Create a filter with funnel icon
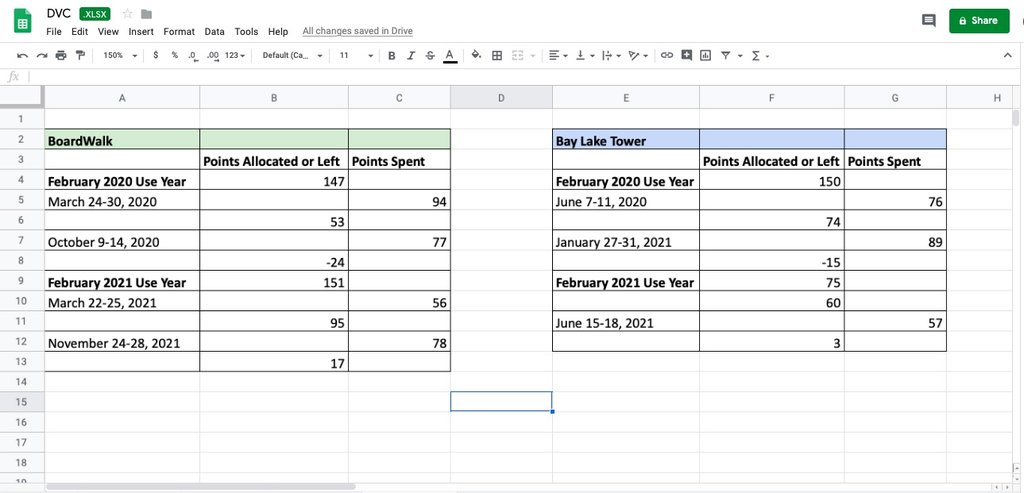Viewport: 1024px width, 493px height. pos(726,56)
